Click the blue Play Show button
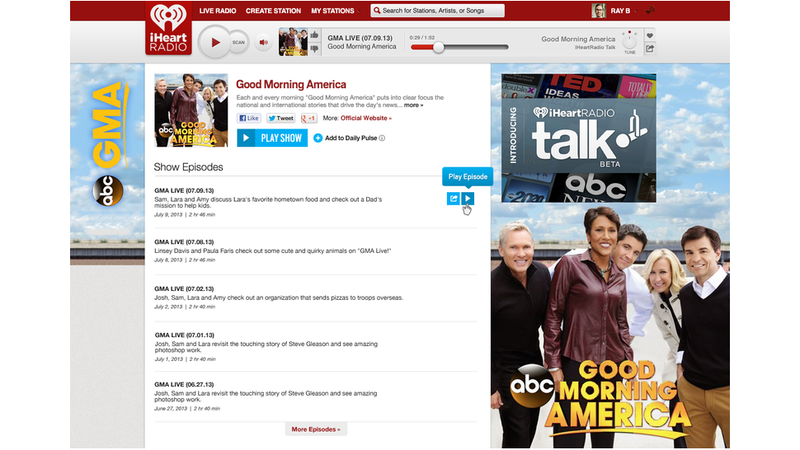The height and width of the screenshot is (450, 800). (x=272, y=138)
